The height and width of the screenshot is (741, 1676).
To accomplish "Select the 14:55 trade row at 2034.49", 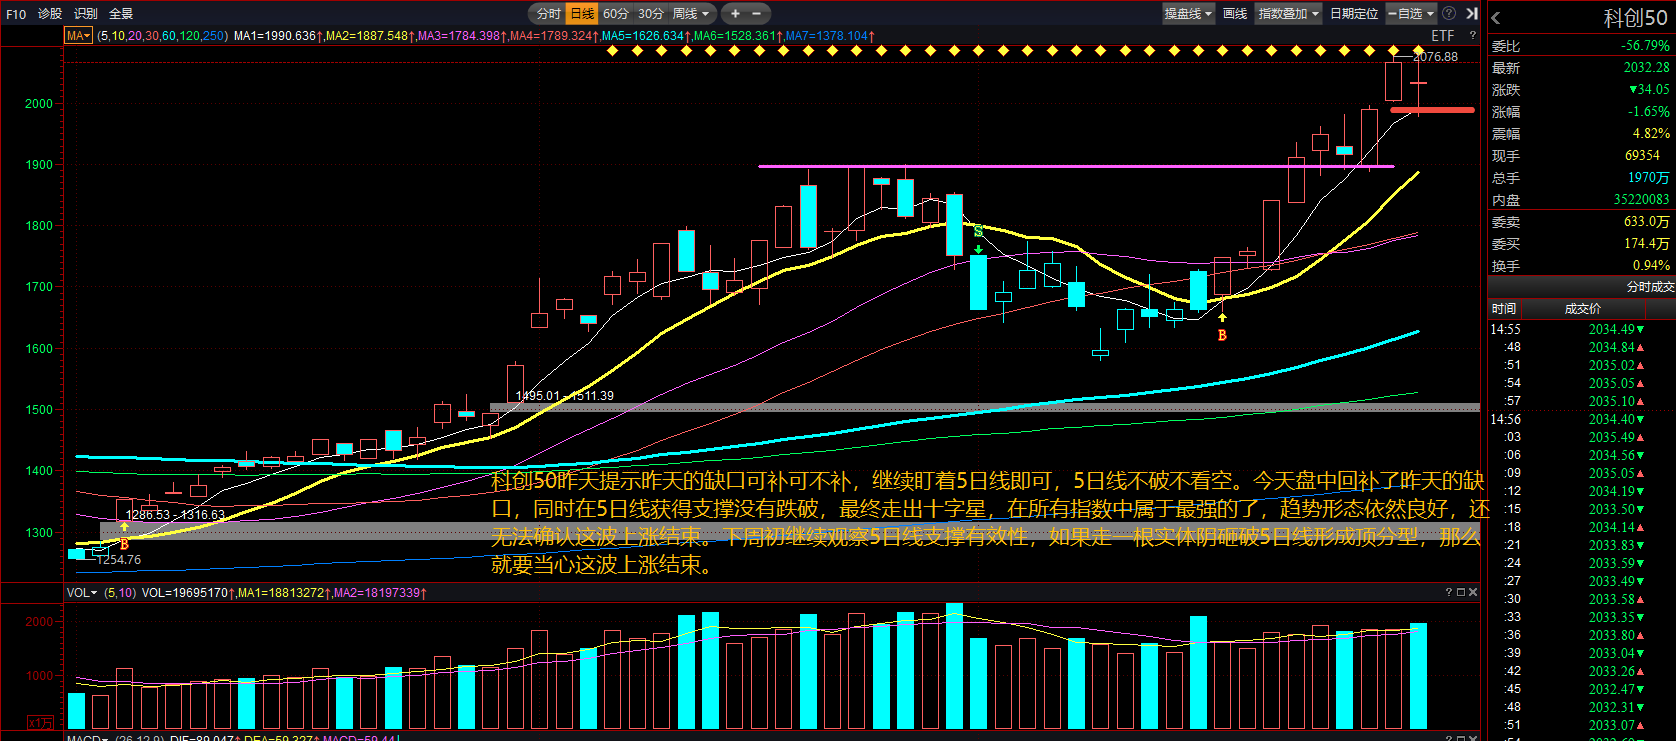I will [1580, 329].
